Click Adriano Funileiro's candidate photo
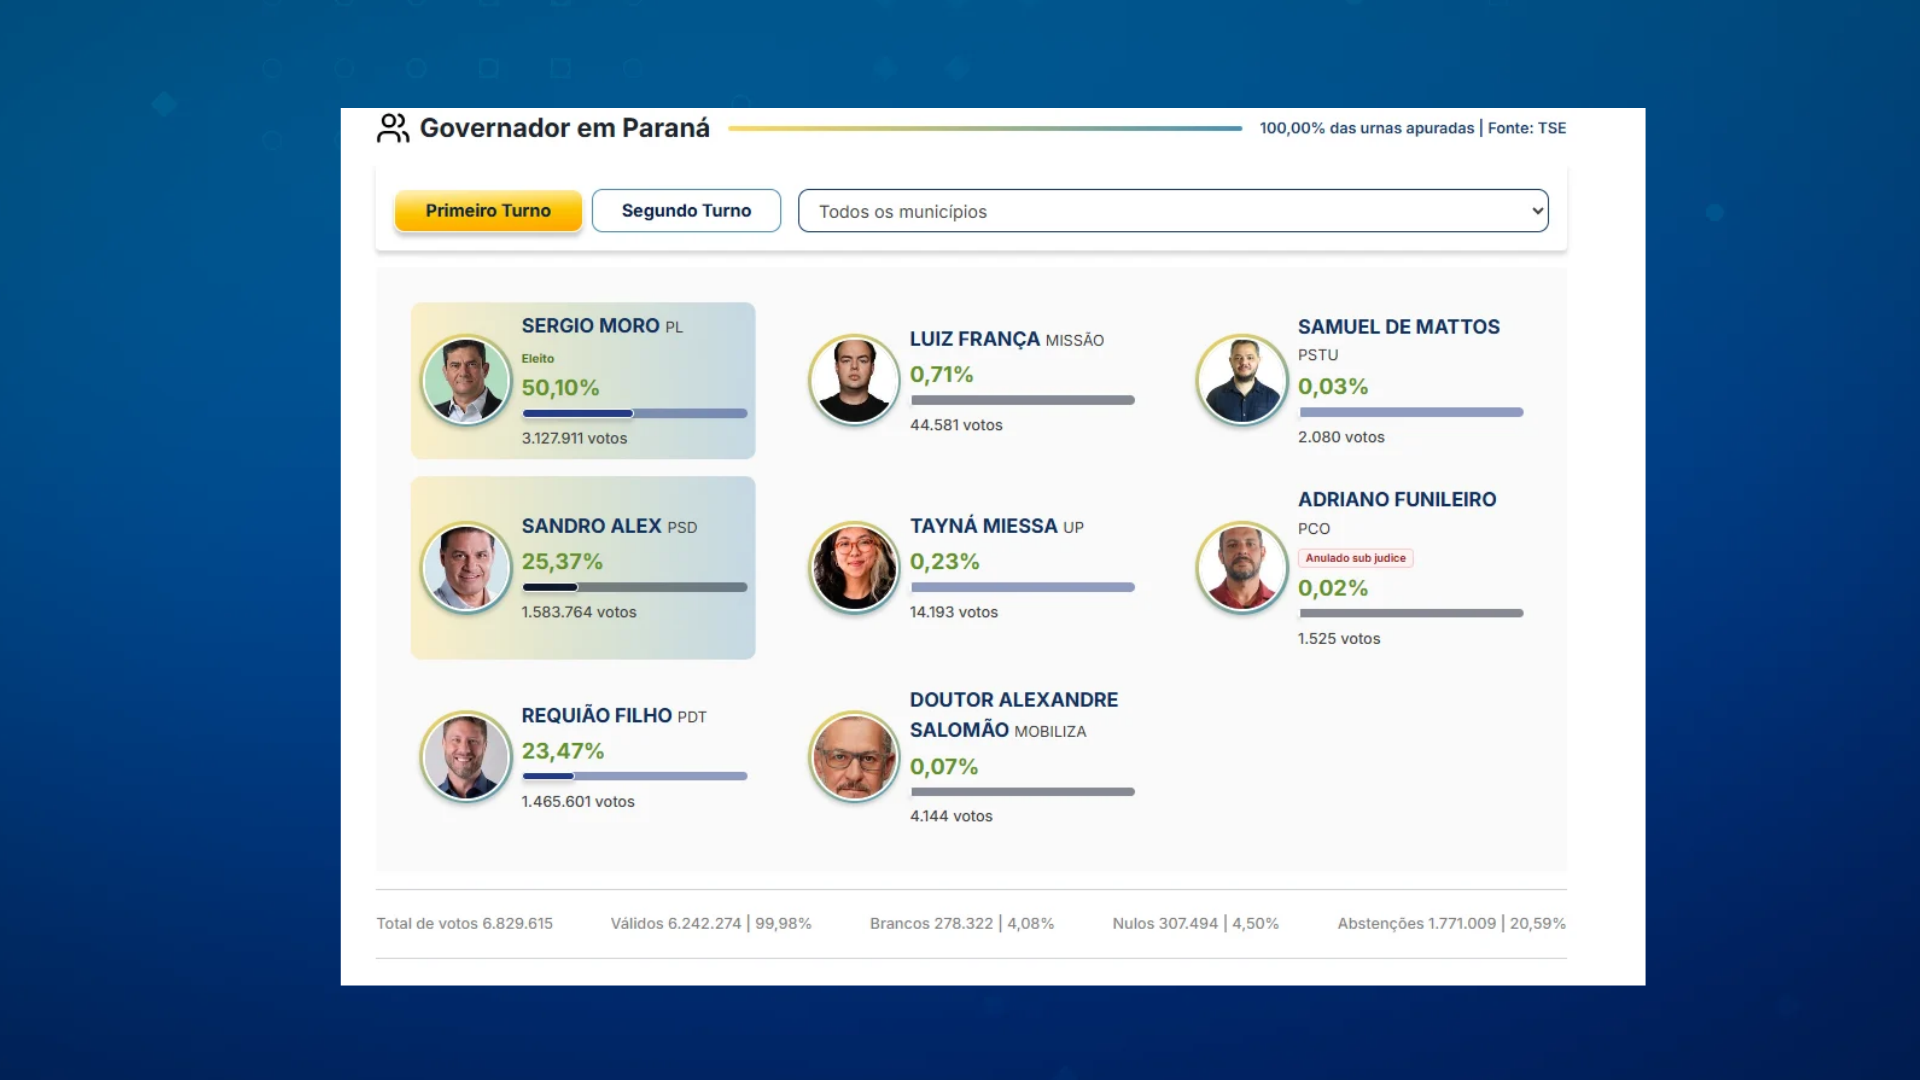This screenshot has width=1920, height=1080. 1242,567
